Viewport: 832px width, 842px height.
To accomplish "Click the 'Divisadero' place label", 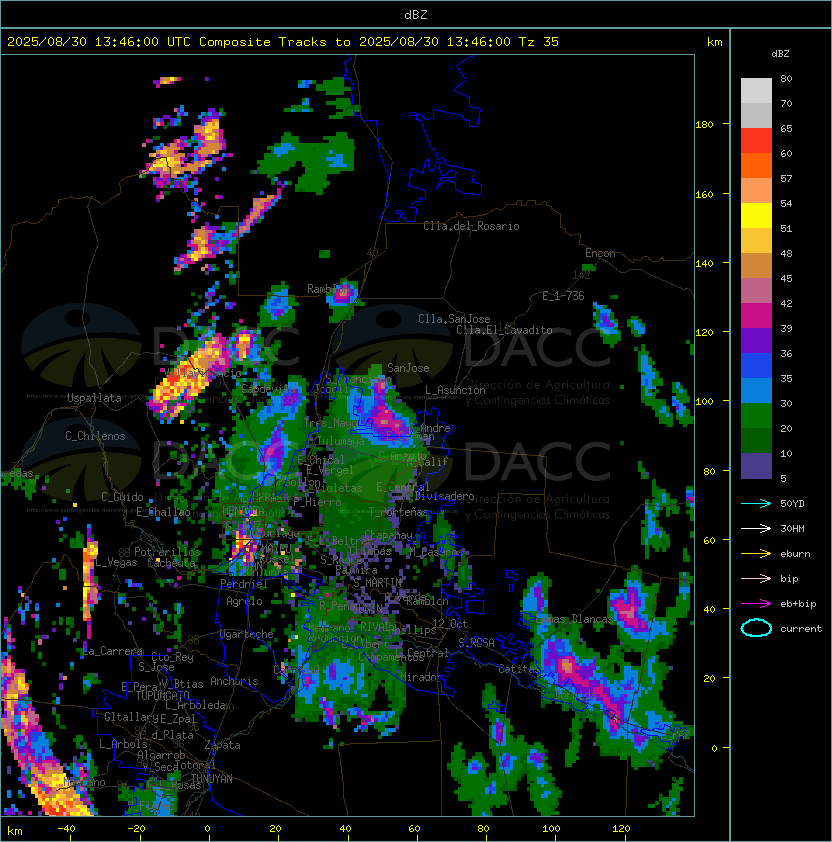I will coord(444,496).
